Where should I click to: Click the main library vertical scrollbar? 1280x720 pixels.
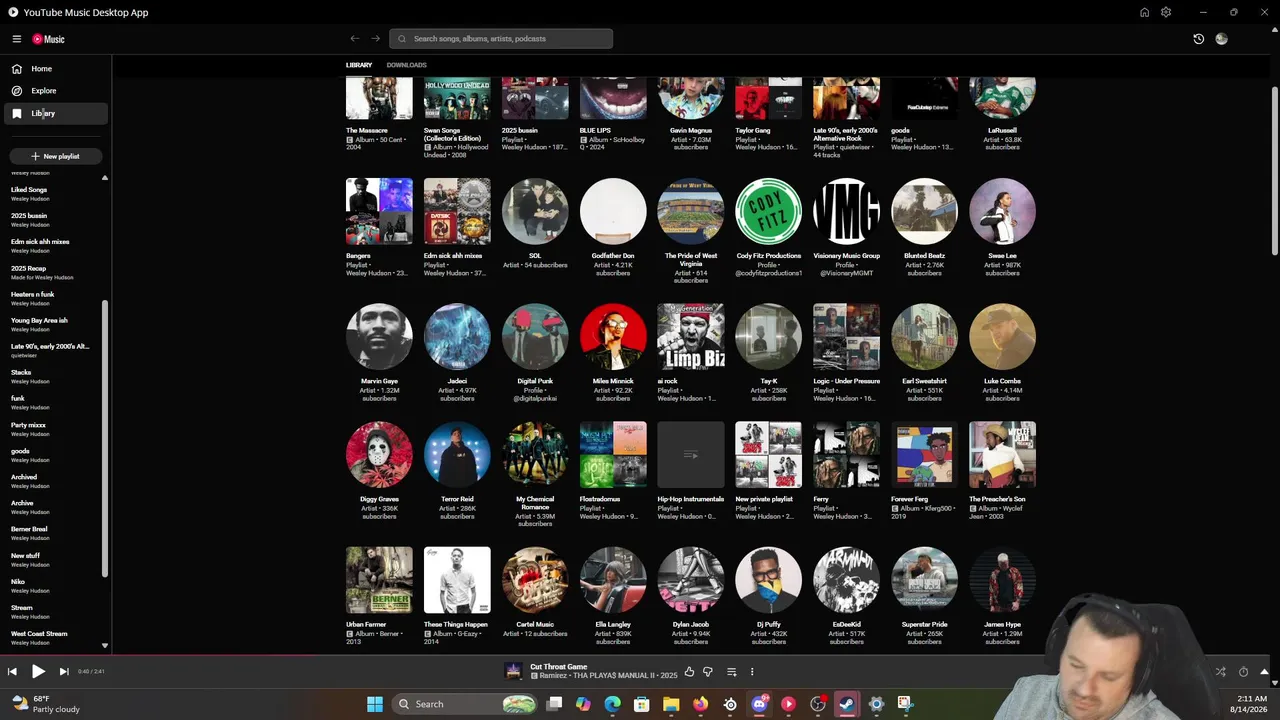1274,170
